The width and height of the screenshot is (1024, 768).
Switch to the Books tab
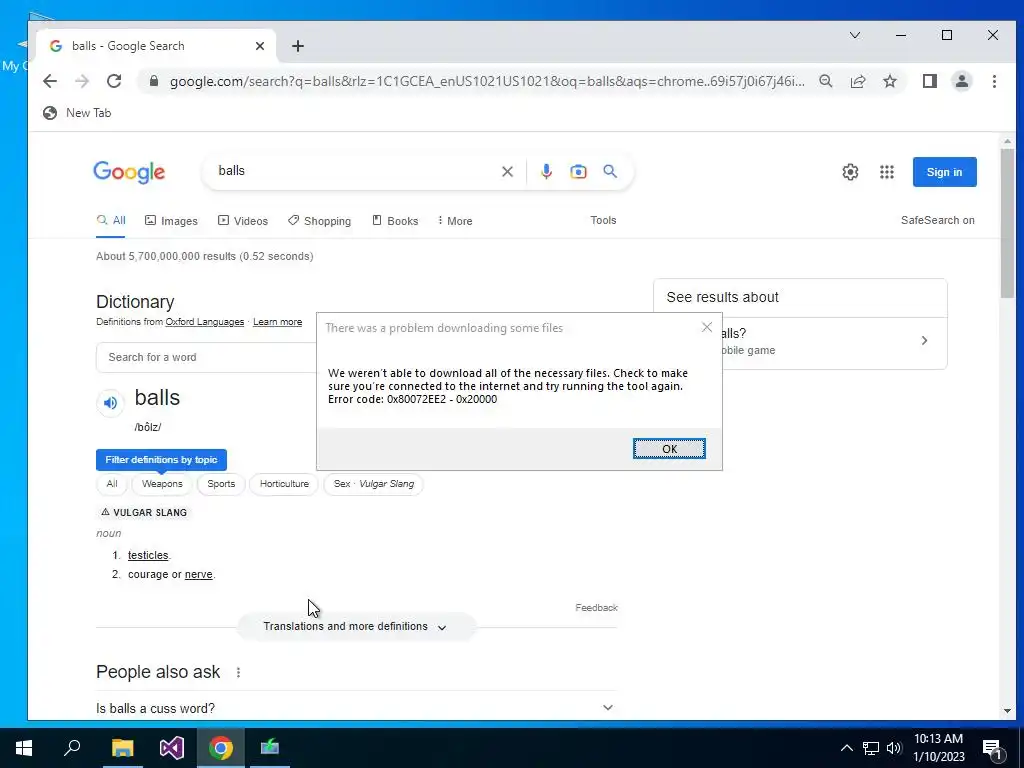(x=395, y=221)
